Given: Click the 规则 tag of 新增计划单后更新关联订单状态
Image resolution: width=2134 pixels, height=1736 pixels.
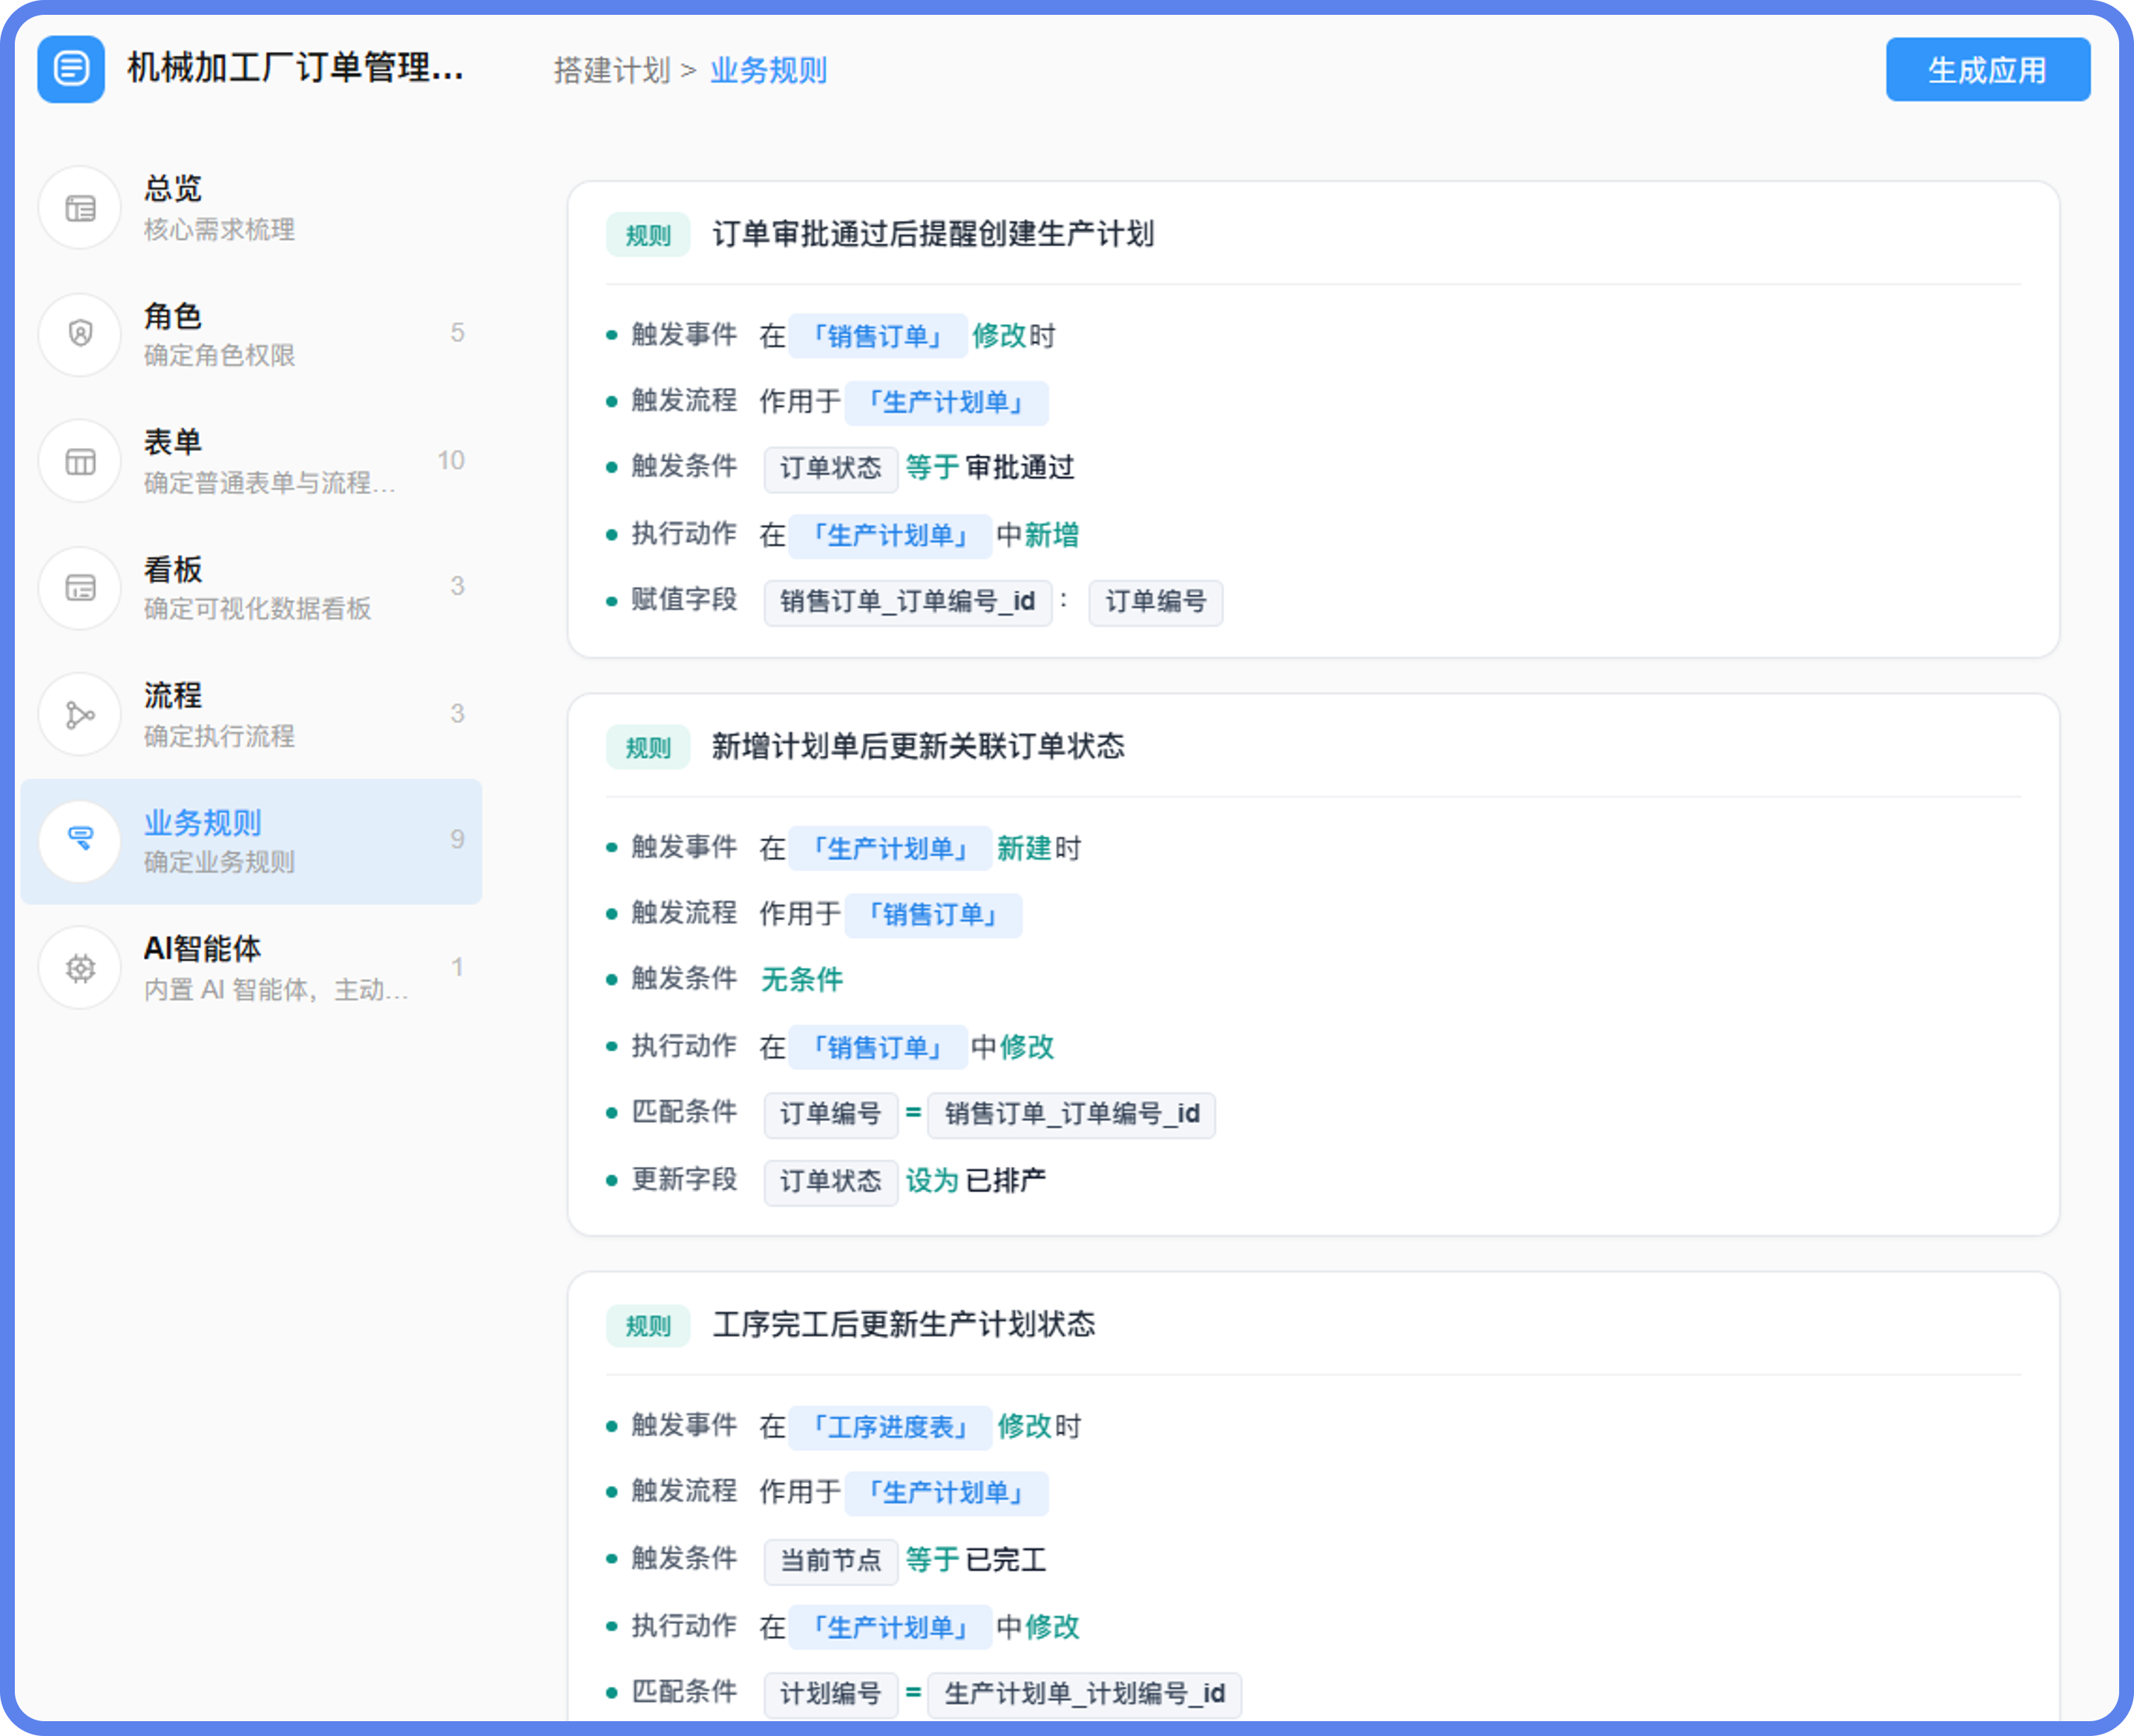Looking at the screenshot, I should pos(647,747).
